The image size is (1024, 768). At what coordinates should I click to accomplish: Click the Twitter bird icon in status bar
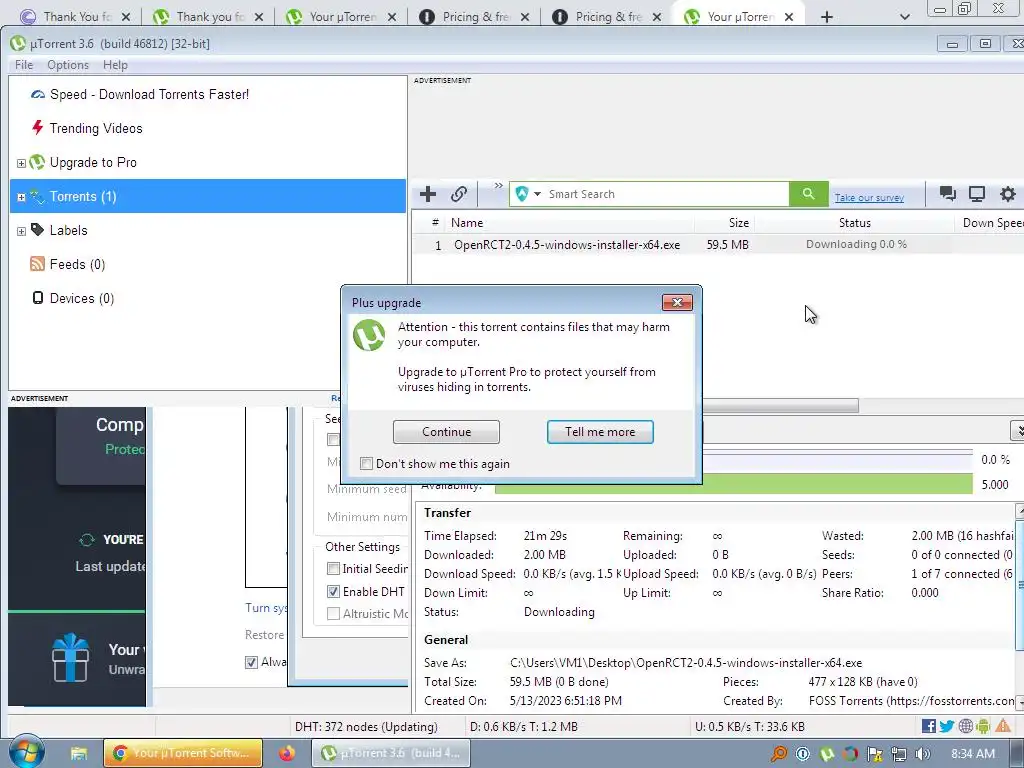(x=947, y=726)
